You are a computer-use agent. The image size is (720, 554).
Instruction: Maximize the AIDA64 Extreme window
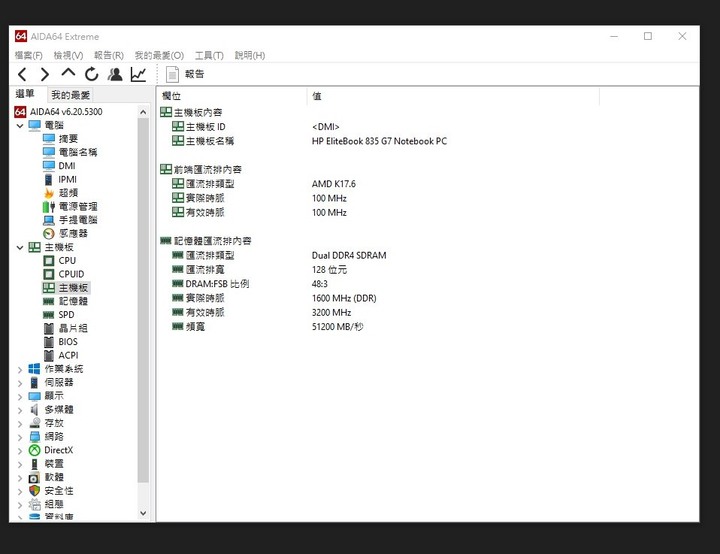click(648, 36)
